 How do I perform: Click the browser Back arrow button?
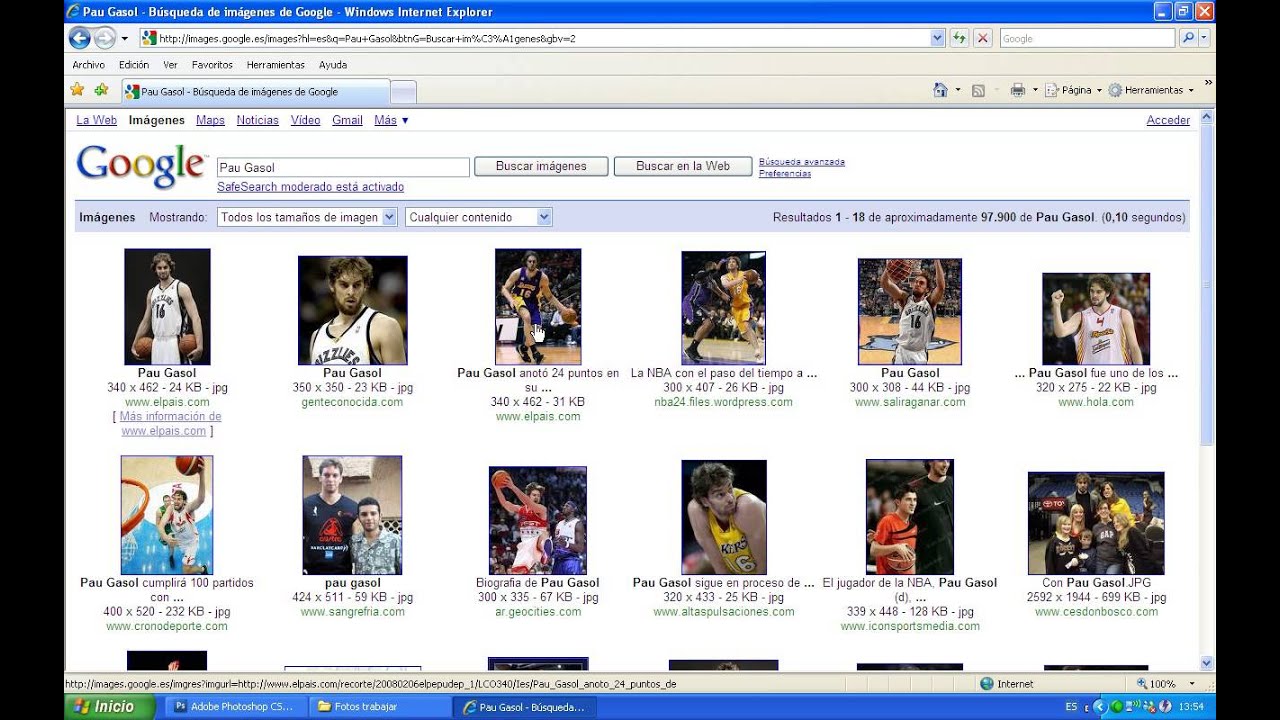[80, 38]
